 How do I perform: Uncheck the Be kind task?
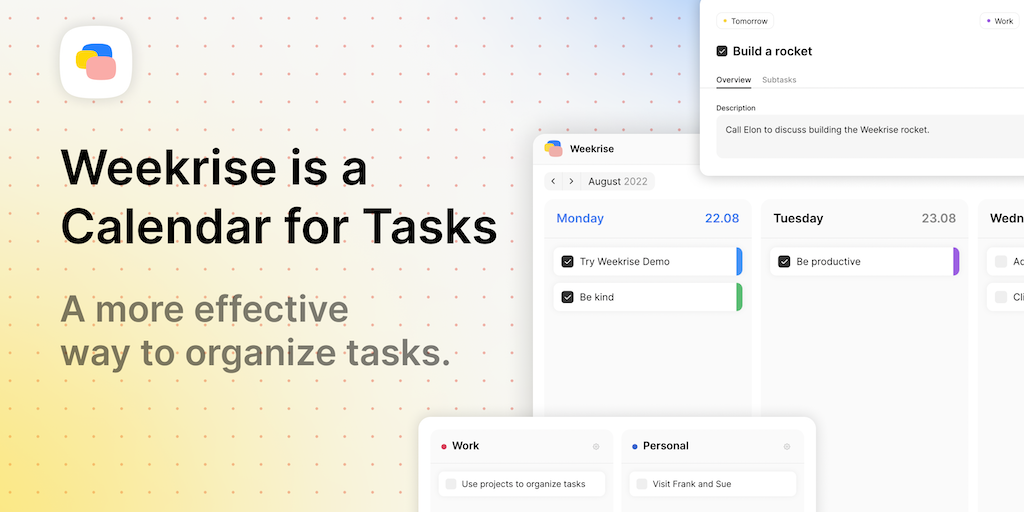[x=567, y=296]
